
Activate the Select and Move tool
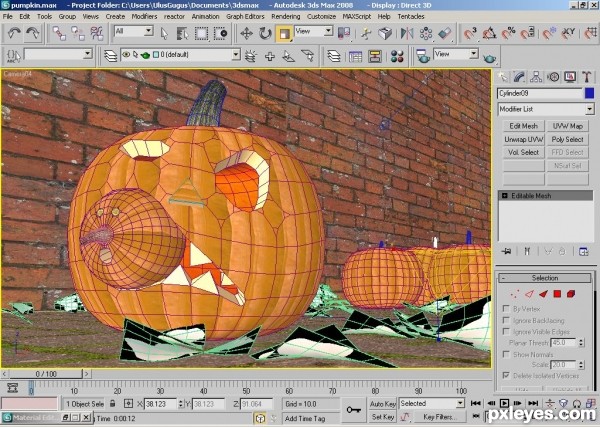pyautogui.click(x=246, y=34)
